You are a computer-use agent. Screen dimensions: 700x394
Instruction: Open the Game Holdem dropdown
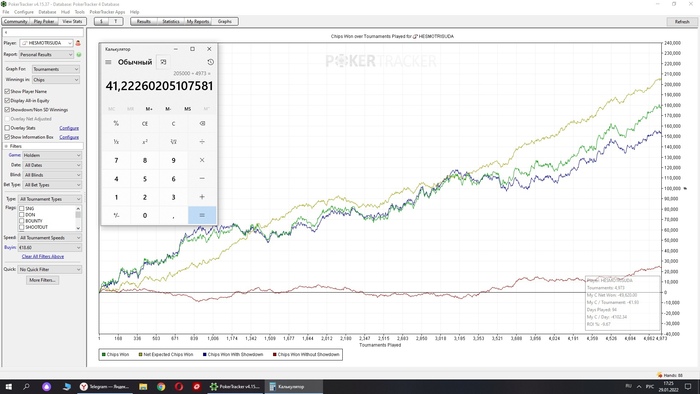click(x=52, y=155)
